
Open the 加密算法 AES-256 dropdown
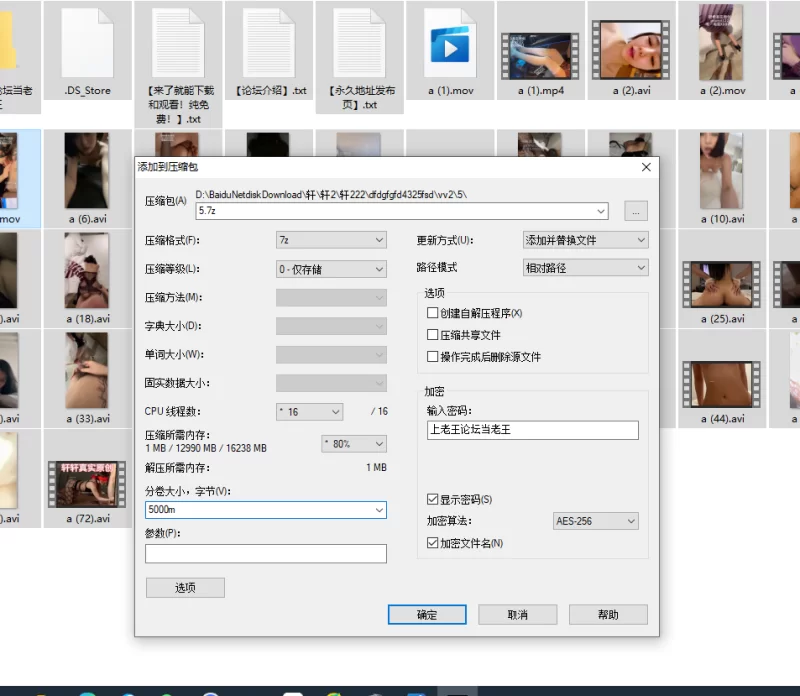point(595,521)
